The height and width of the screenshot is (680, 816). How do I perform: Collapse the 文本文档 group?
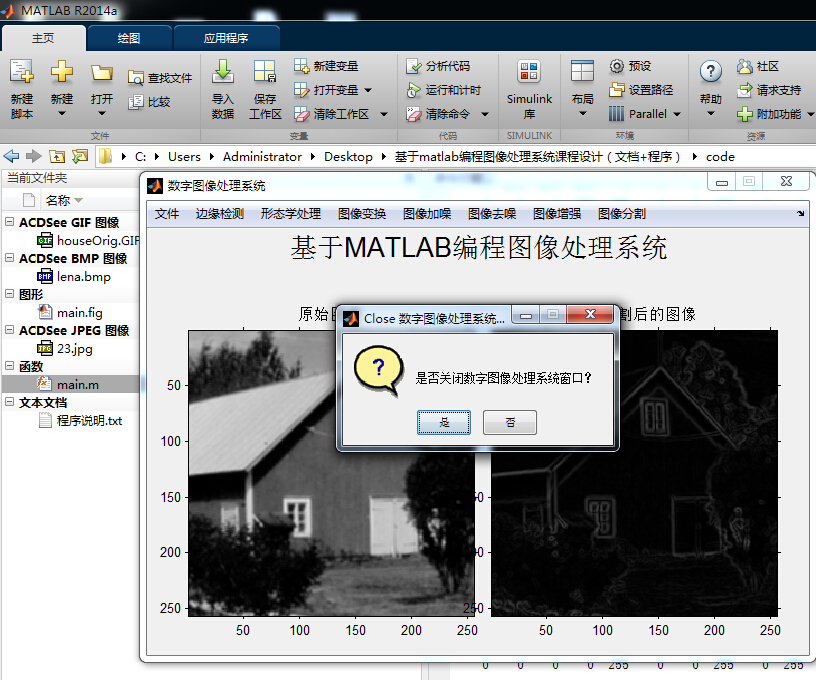point(9,402)
